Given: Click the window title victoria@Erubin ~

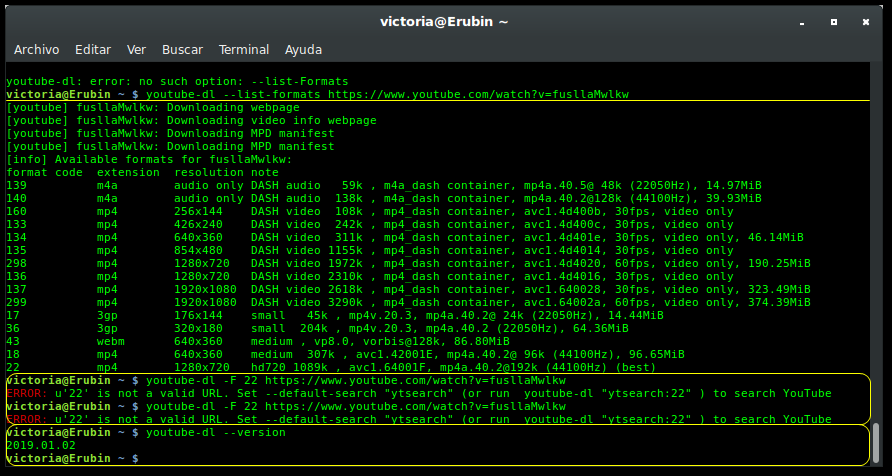Looking at the screenshot, I should 444,22.
